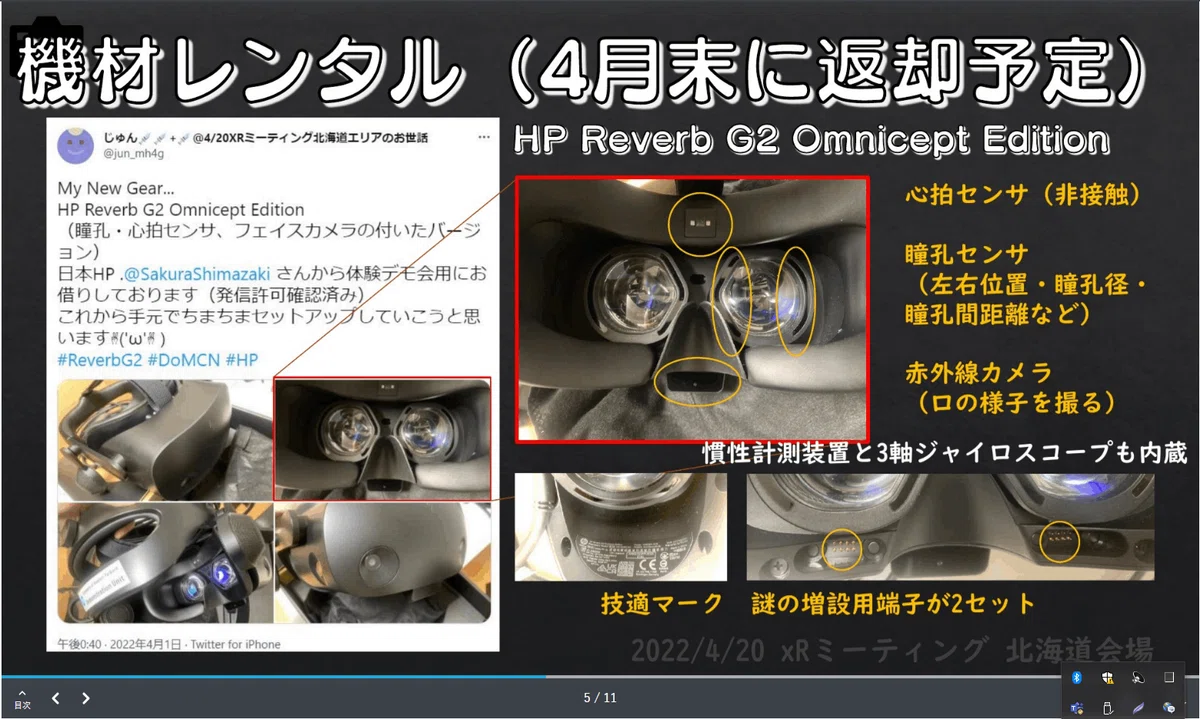1200x719 pixels.
Task: Click the 心拍センサ（非接触） label
Action: pyautogui.click(x=1021, y=195)
